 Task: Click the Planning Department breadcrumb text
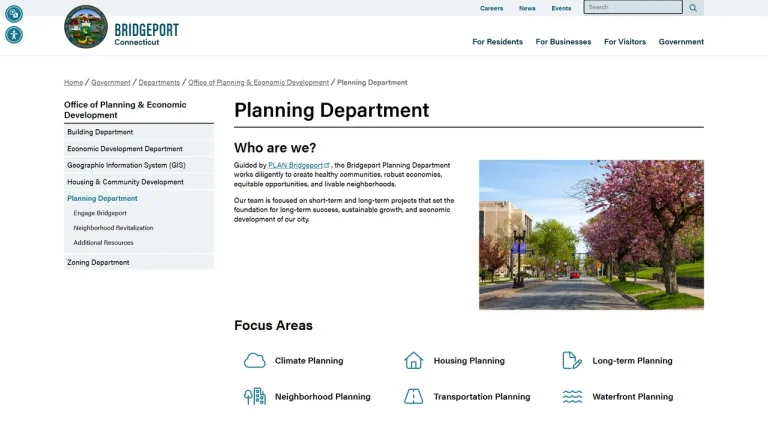pyautogui.click(x=372, y=82)
